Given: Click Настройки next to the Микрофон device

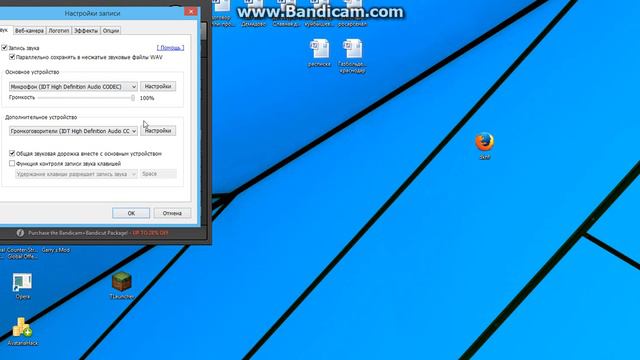Looking at the screenshot, I should coord(158,87).
